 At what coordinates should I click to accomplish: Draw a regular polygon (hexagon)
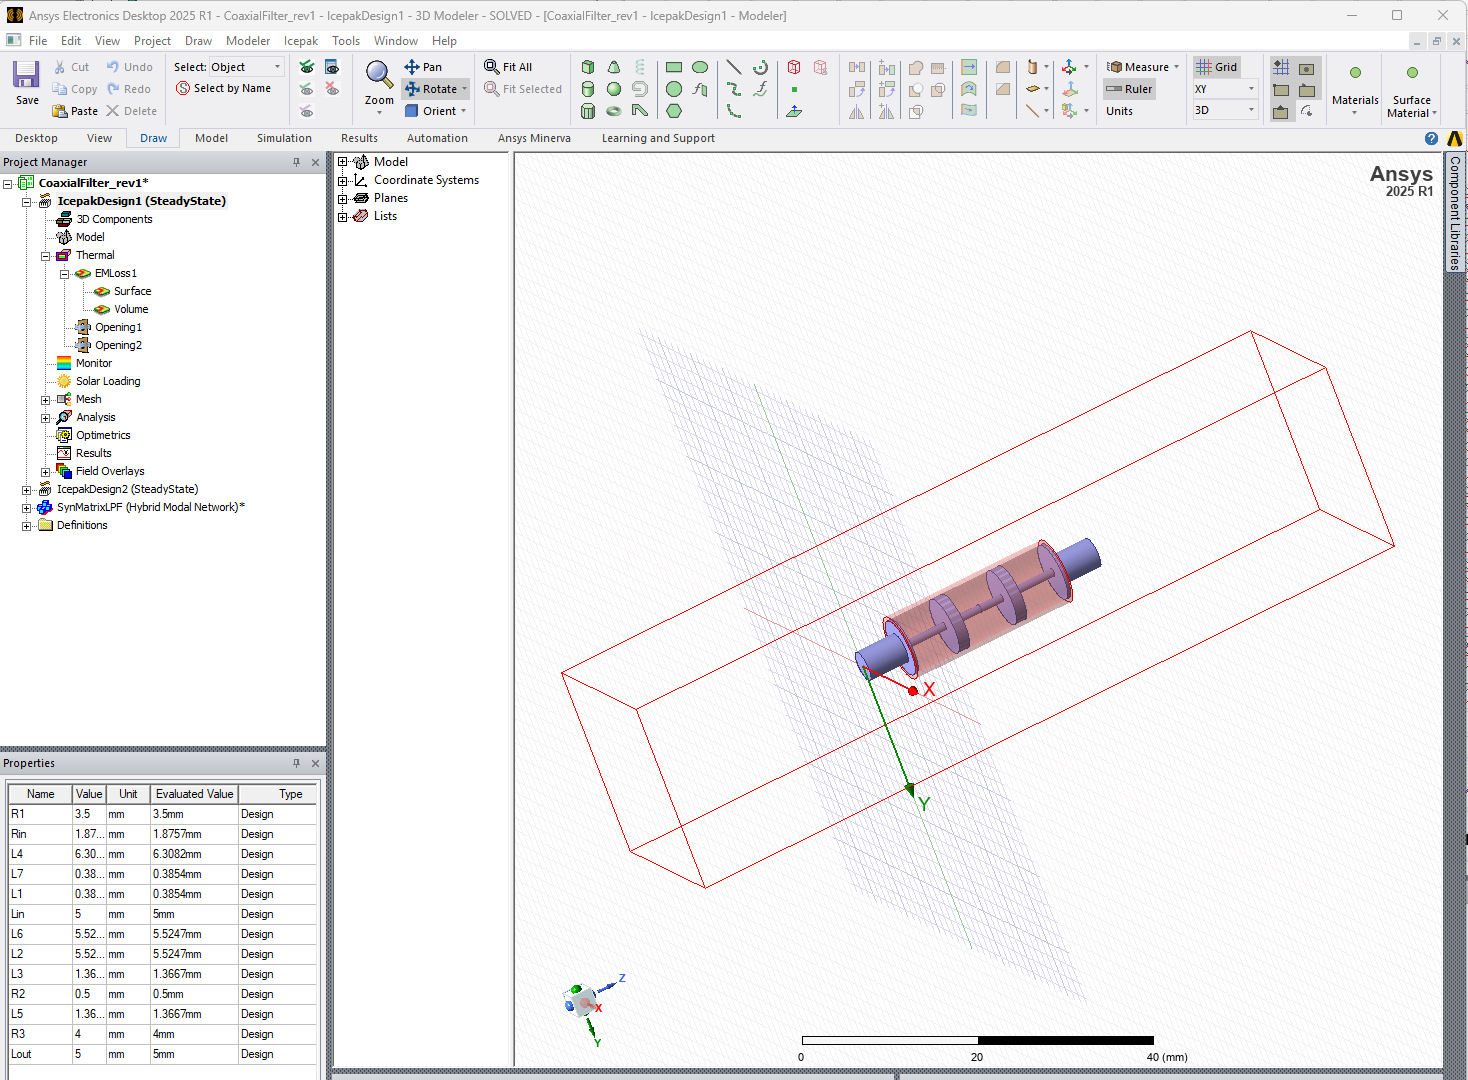[674, 111]
